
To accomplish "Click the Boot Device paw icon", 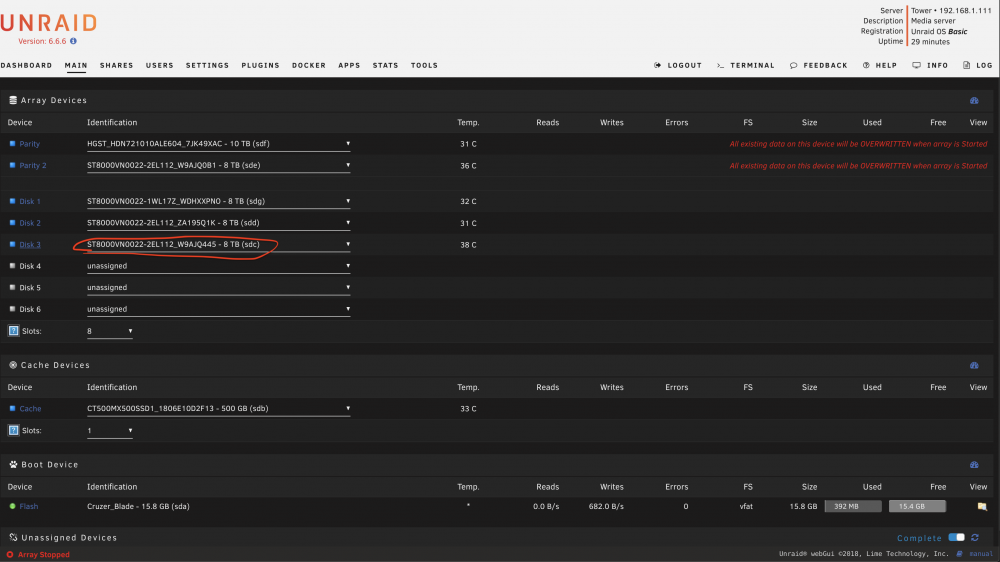I will coord(13,464).
